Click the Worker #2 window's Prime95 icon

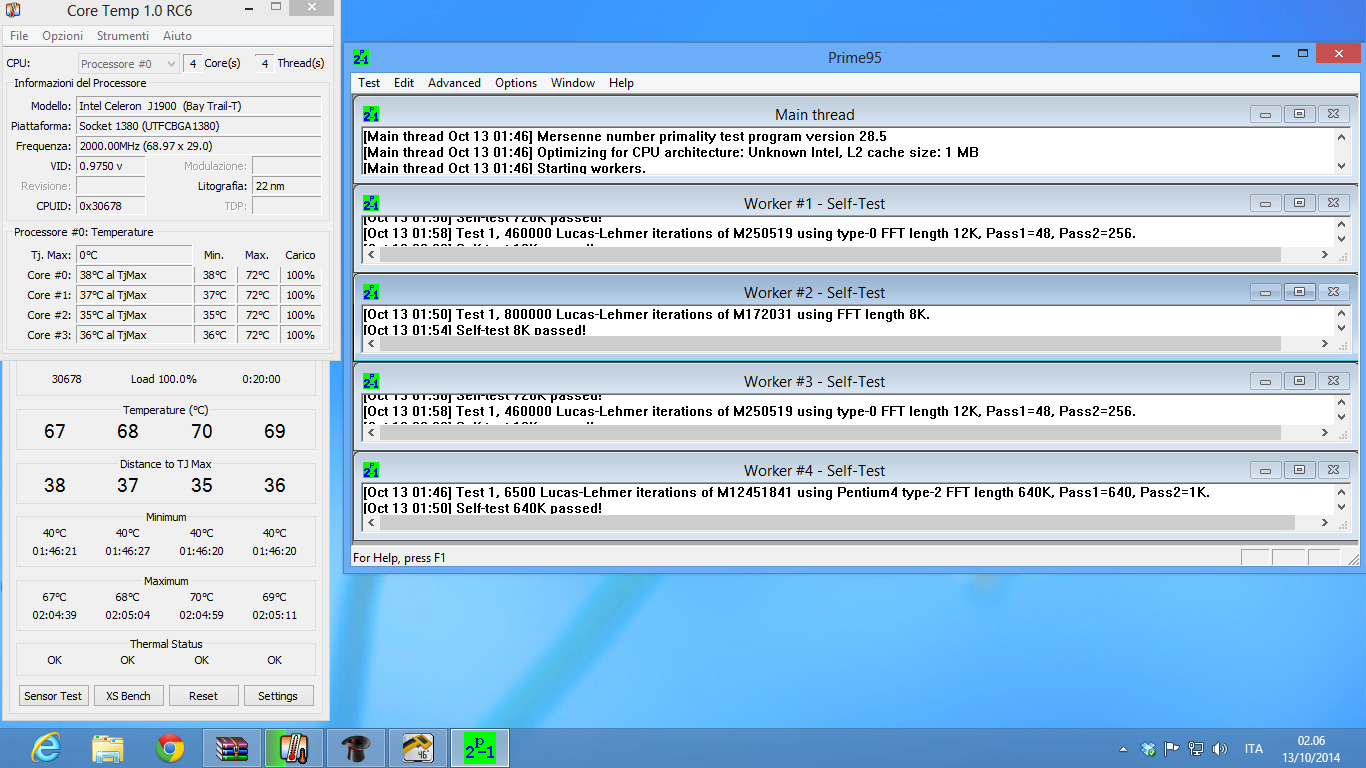click(x=370, y=292)
